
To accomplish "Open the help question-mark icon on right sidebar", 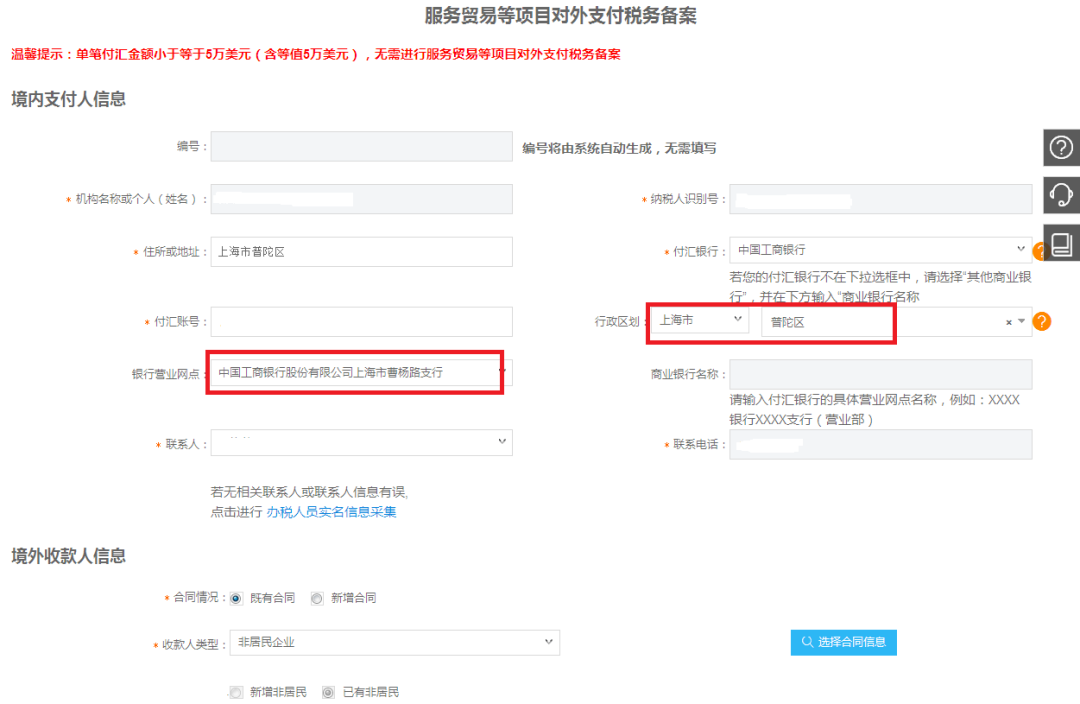I will tap(1063, 148).
